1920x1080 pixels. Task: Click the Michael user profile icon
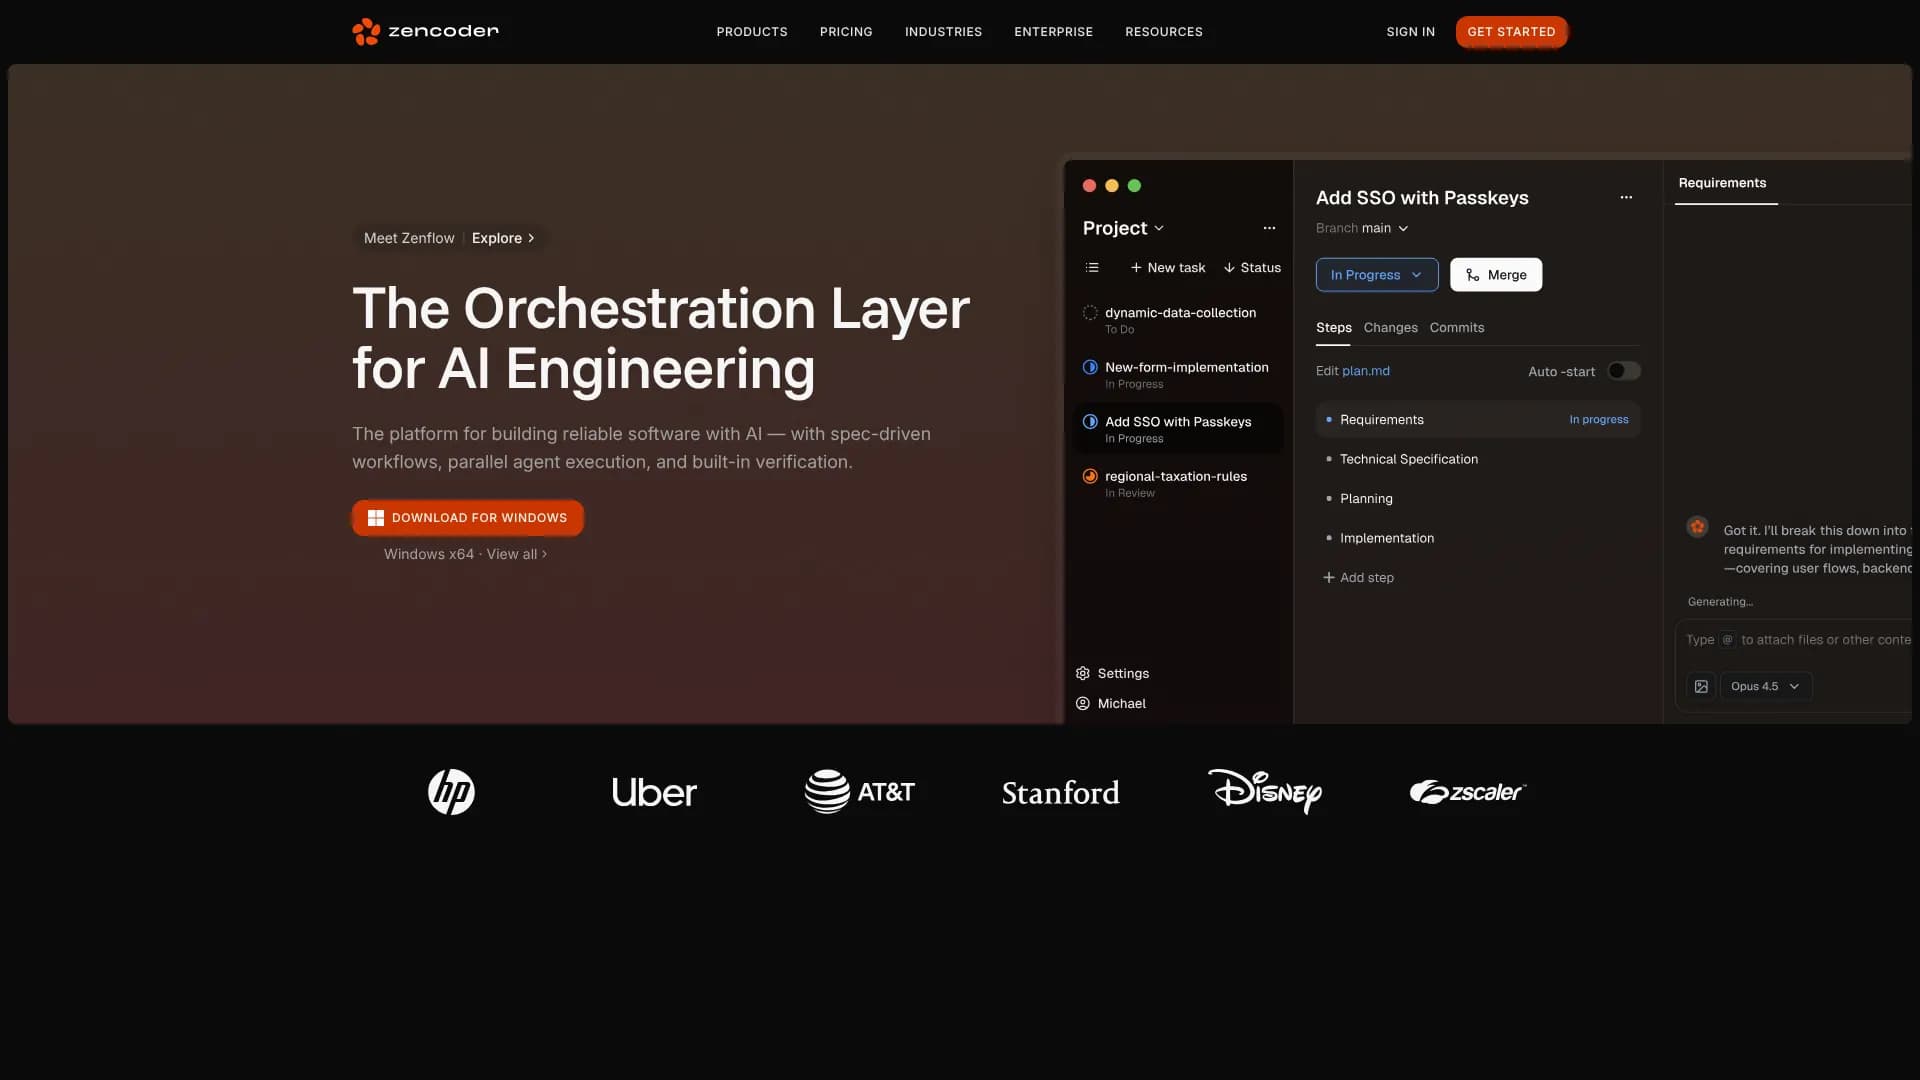1083,704
